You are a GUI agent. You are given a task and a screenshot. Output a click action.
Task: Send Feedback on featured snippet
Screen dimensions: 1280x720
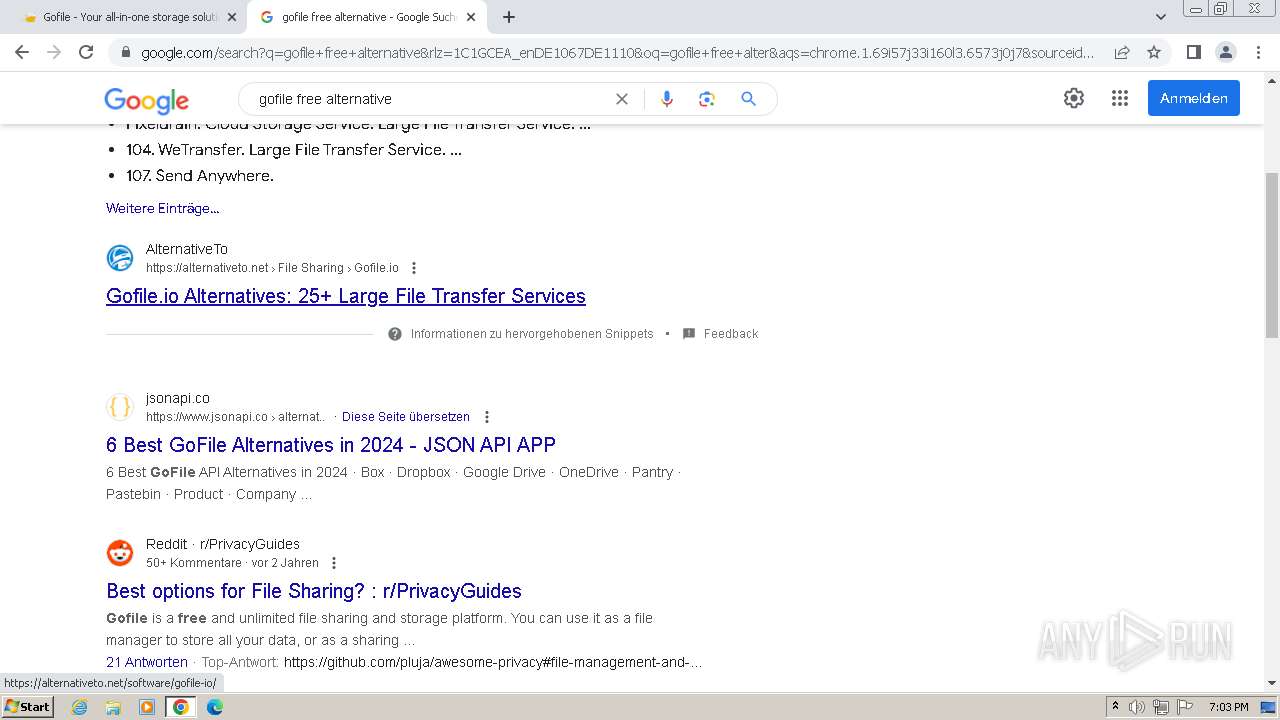coord(730,334)
